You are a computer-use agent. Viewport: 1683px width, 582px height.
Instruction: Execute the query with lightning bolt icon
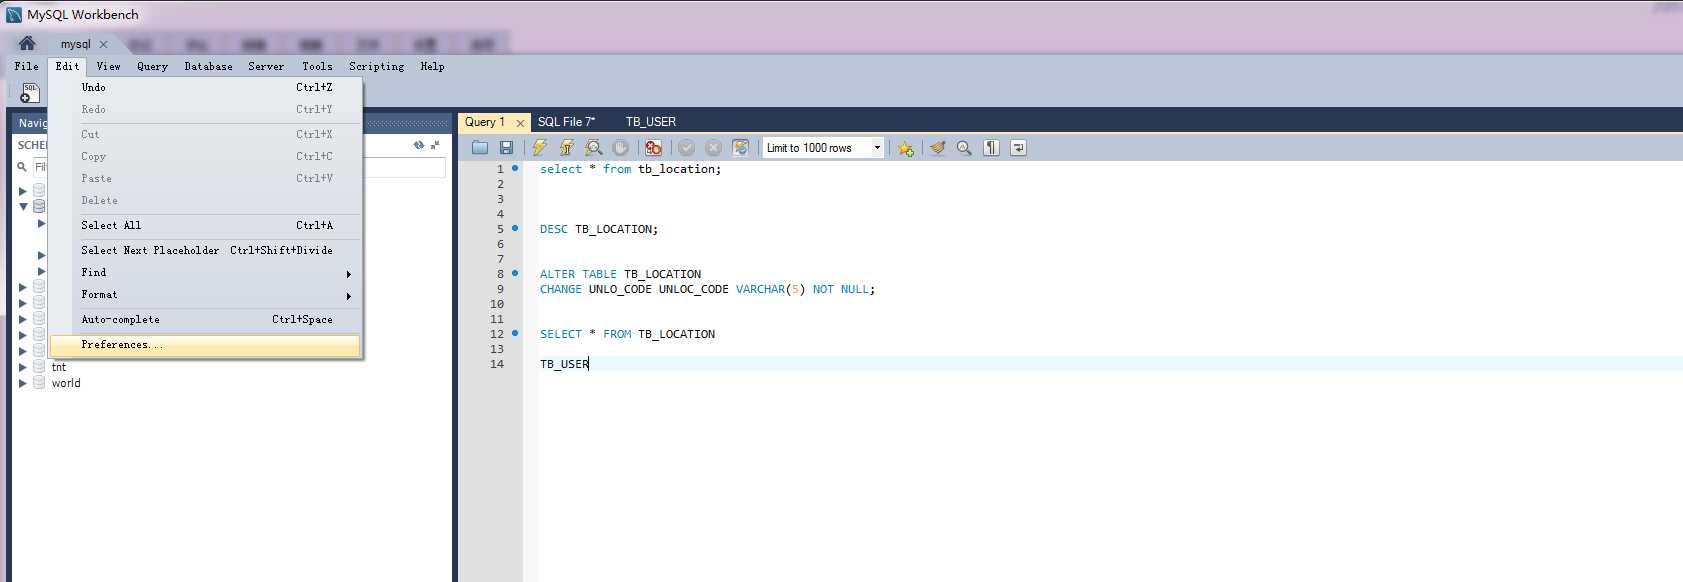[x=540, y=148]
